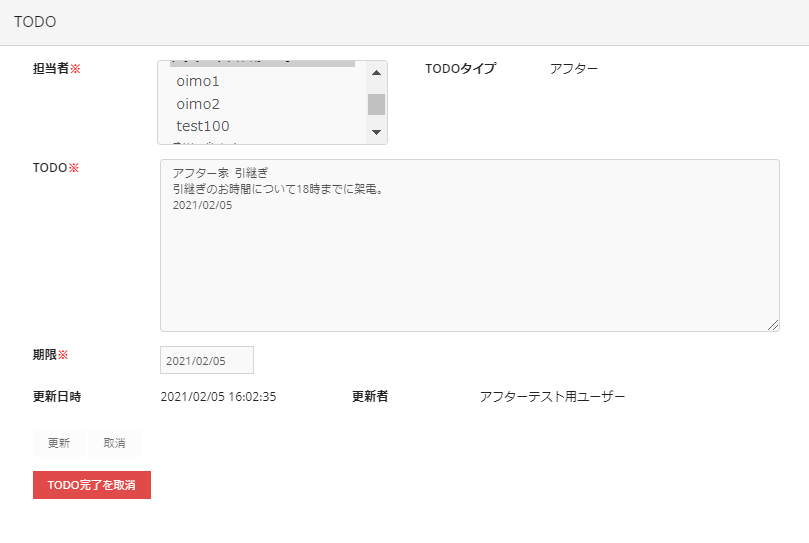This screenshot has height=543, width=809.
Task: Click the アフター type value text
Action: [574, 69]
